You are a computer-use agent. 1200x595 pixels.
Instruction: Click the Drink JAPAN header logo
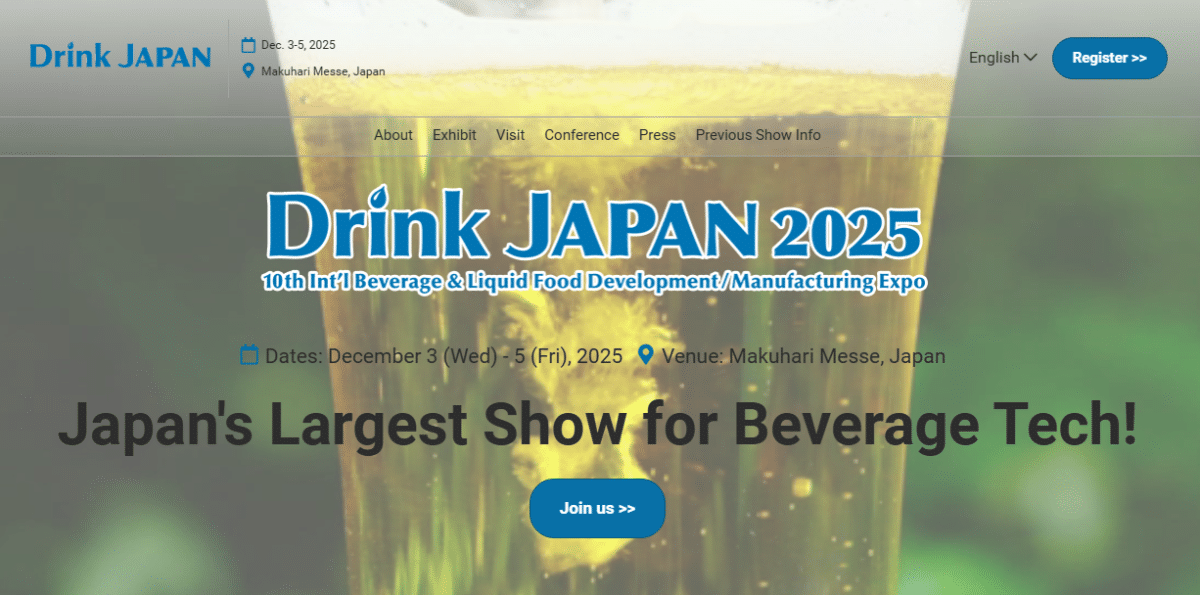120,56
